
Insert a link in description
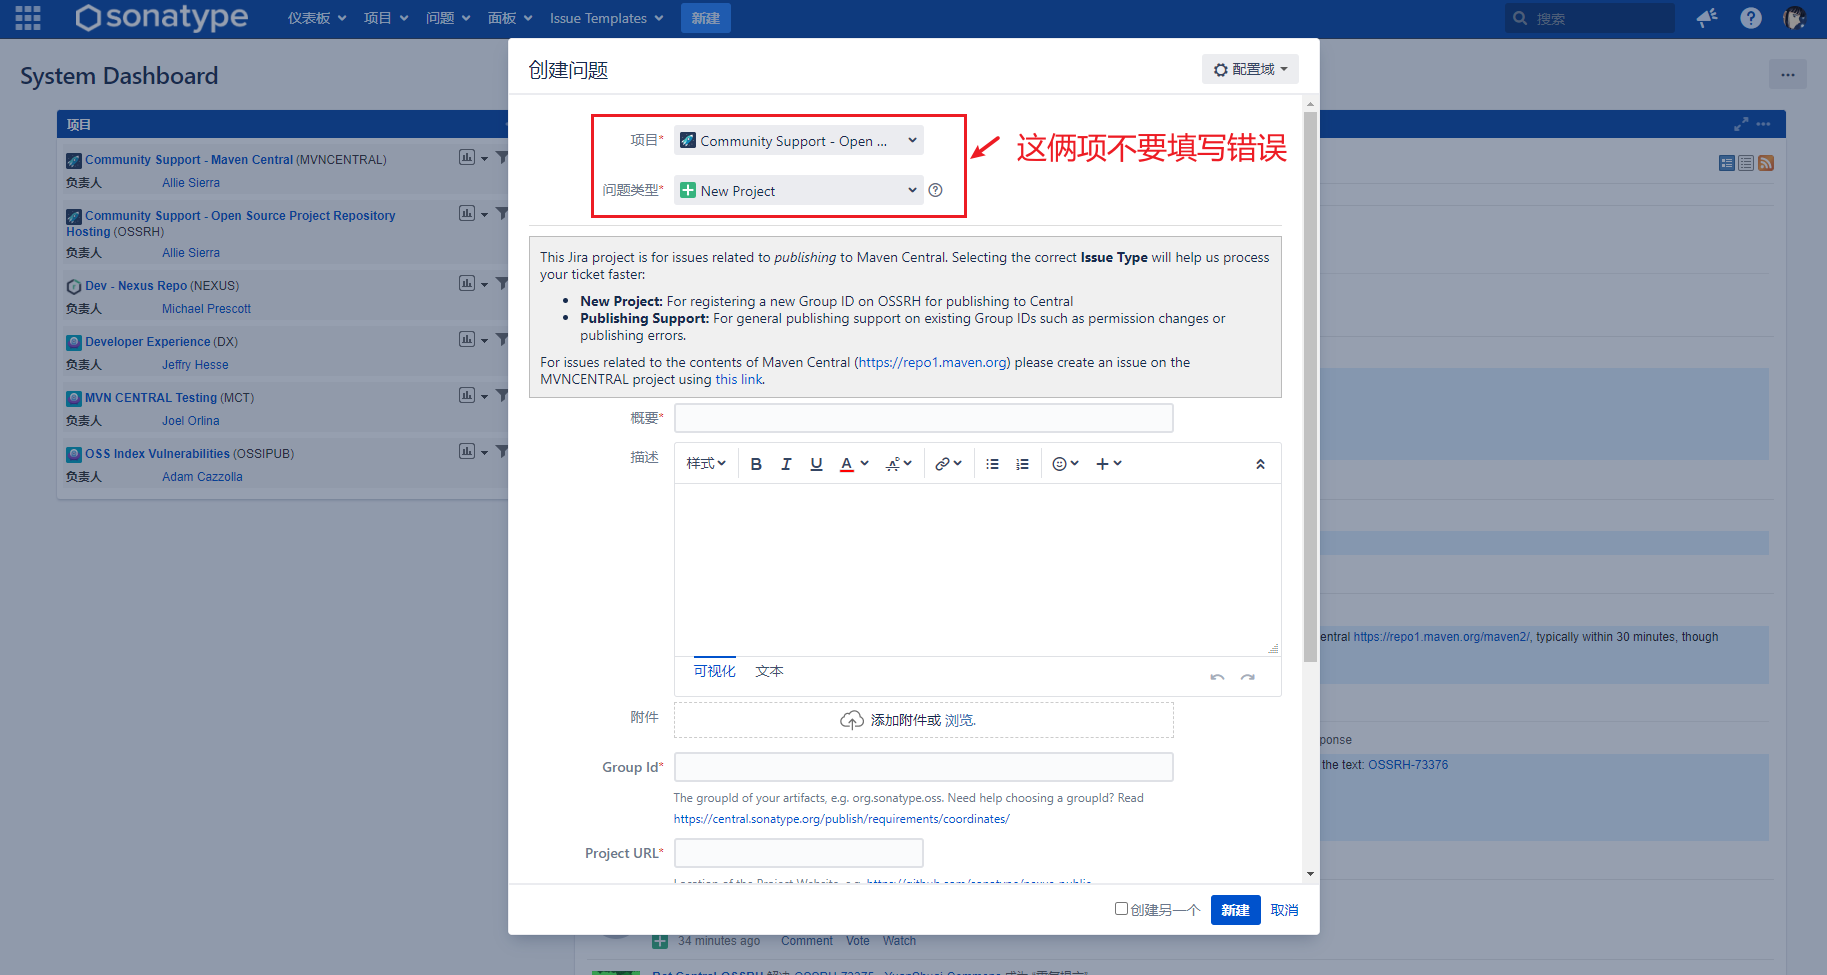[x=948, y=464]
